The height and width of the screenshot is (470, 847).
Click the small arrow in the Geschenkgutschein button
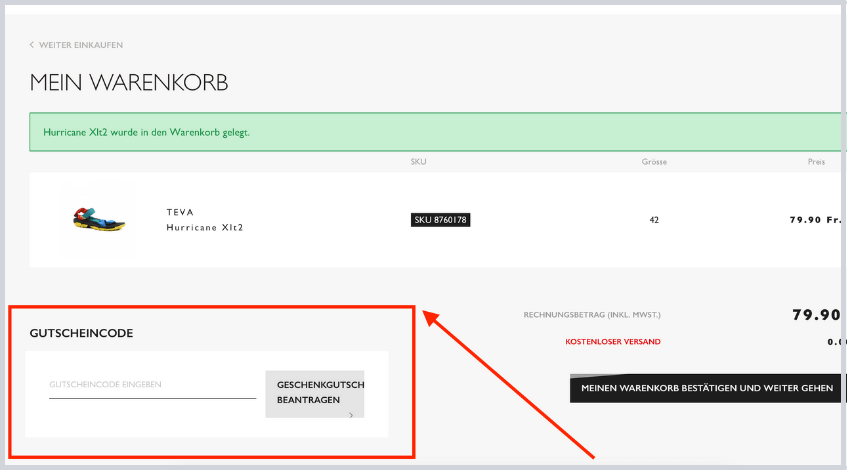coord(351,412)
